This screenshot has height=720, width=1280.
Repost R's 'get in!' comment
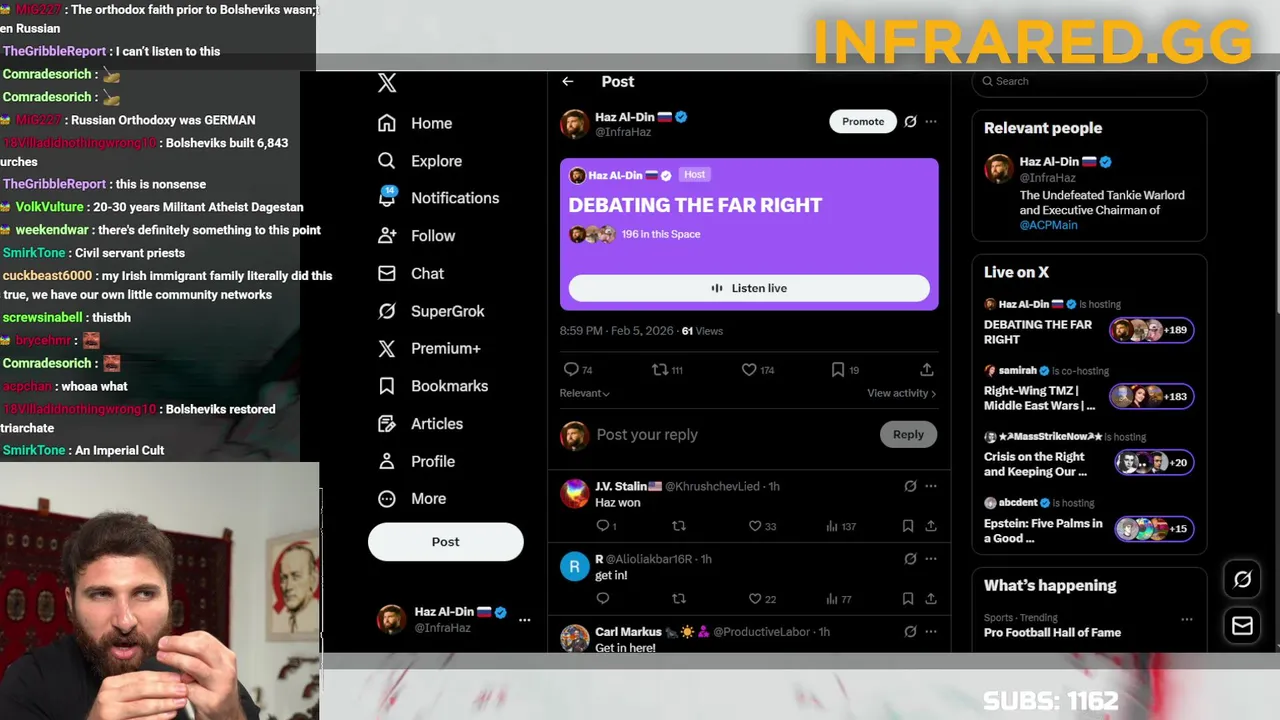coord(679,599)
